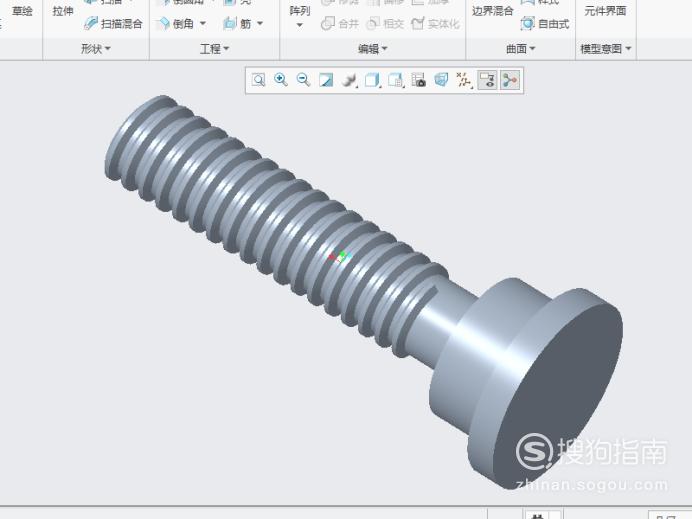Expand the 模型意图 group dropdown
This screenshot has width=692, height=519.
click(x=606, y=49)
